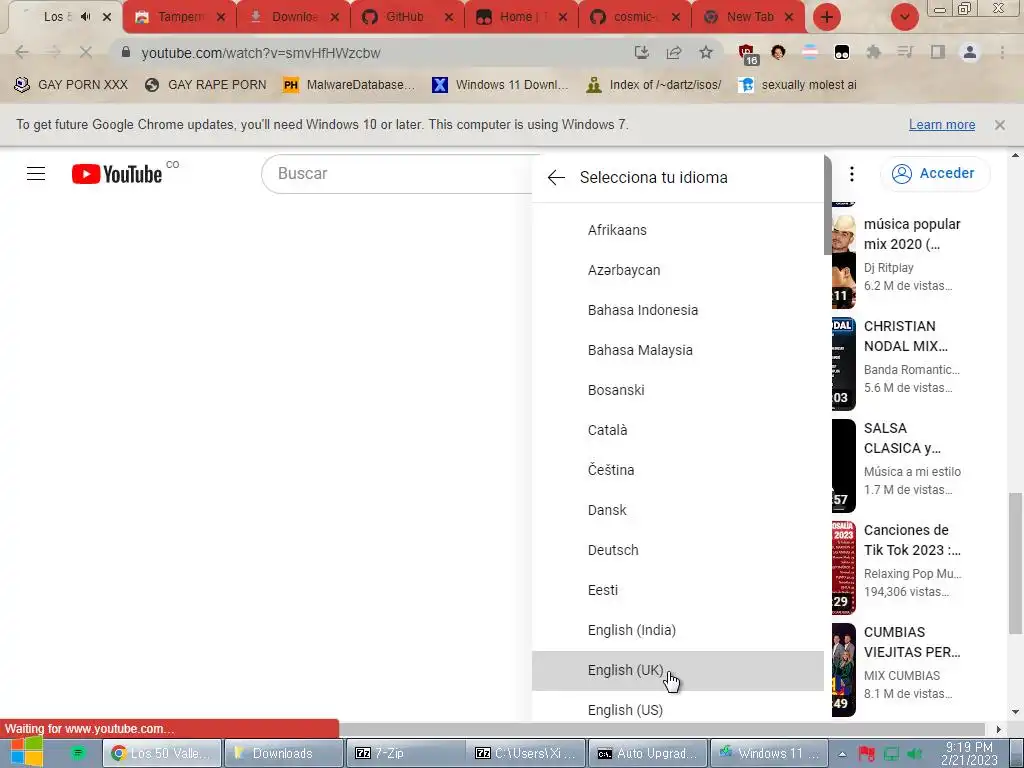The image size is (1024, 768).
Task: Go back from Selecciona tu idioma menu
Action: pos(556,177)
